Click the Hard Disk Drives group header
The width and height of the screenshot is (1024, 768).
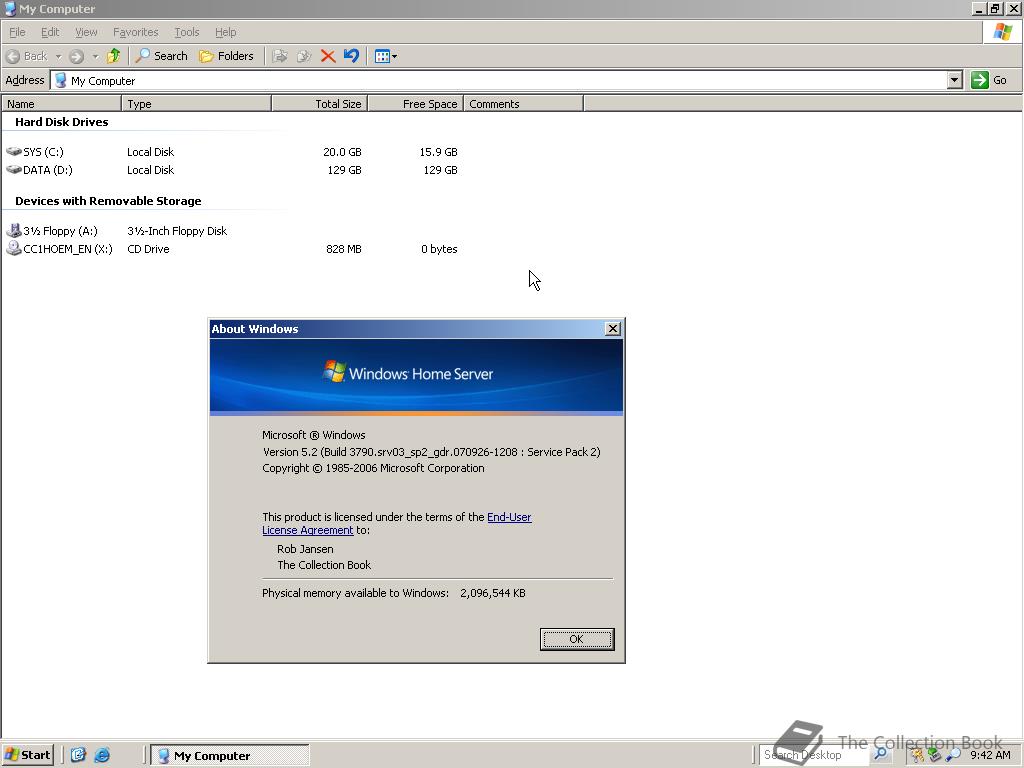[61, 122]
